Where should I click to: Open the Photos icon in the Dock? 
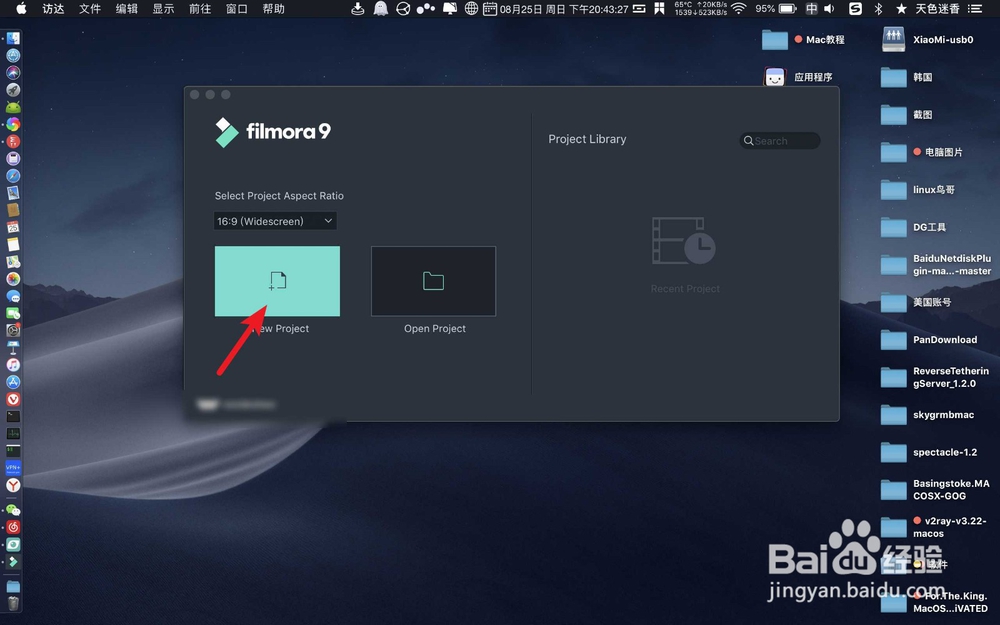click(x=13, y=279)
